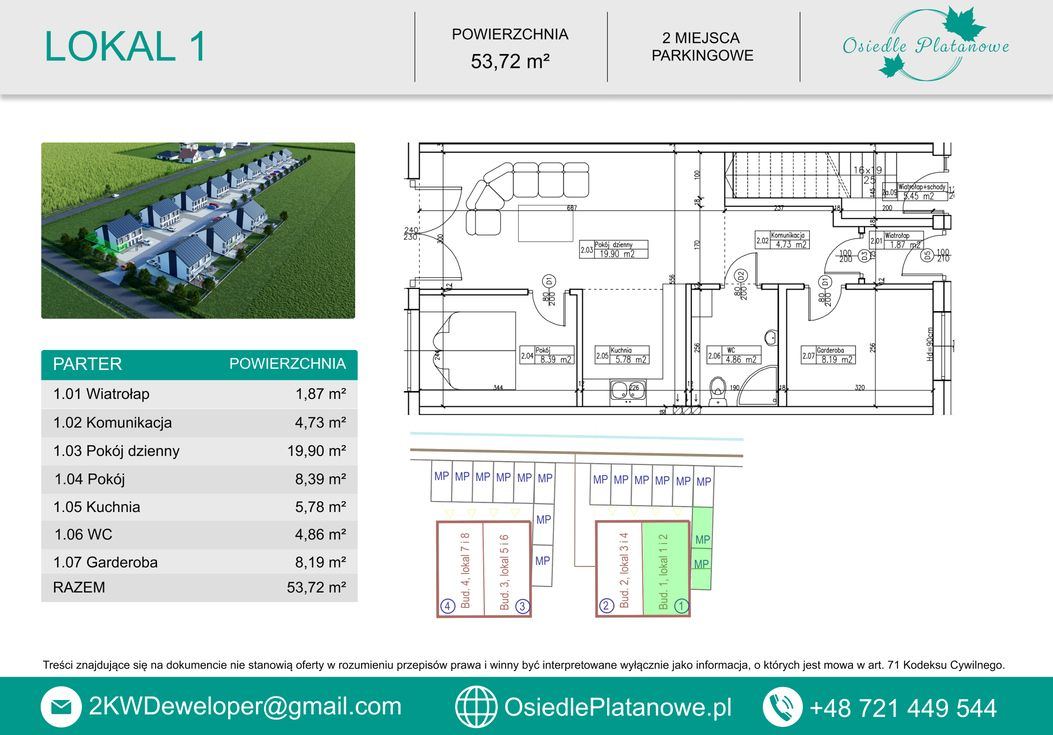The height and width of the screenshot is (735, 1053).
Task: Click the toilet drawing in the WC
Action: [x=718, y=392]
